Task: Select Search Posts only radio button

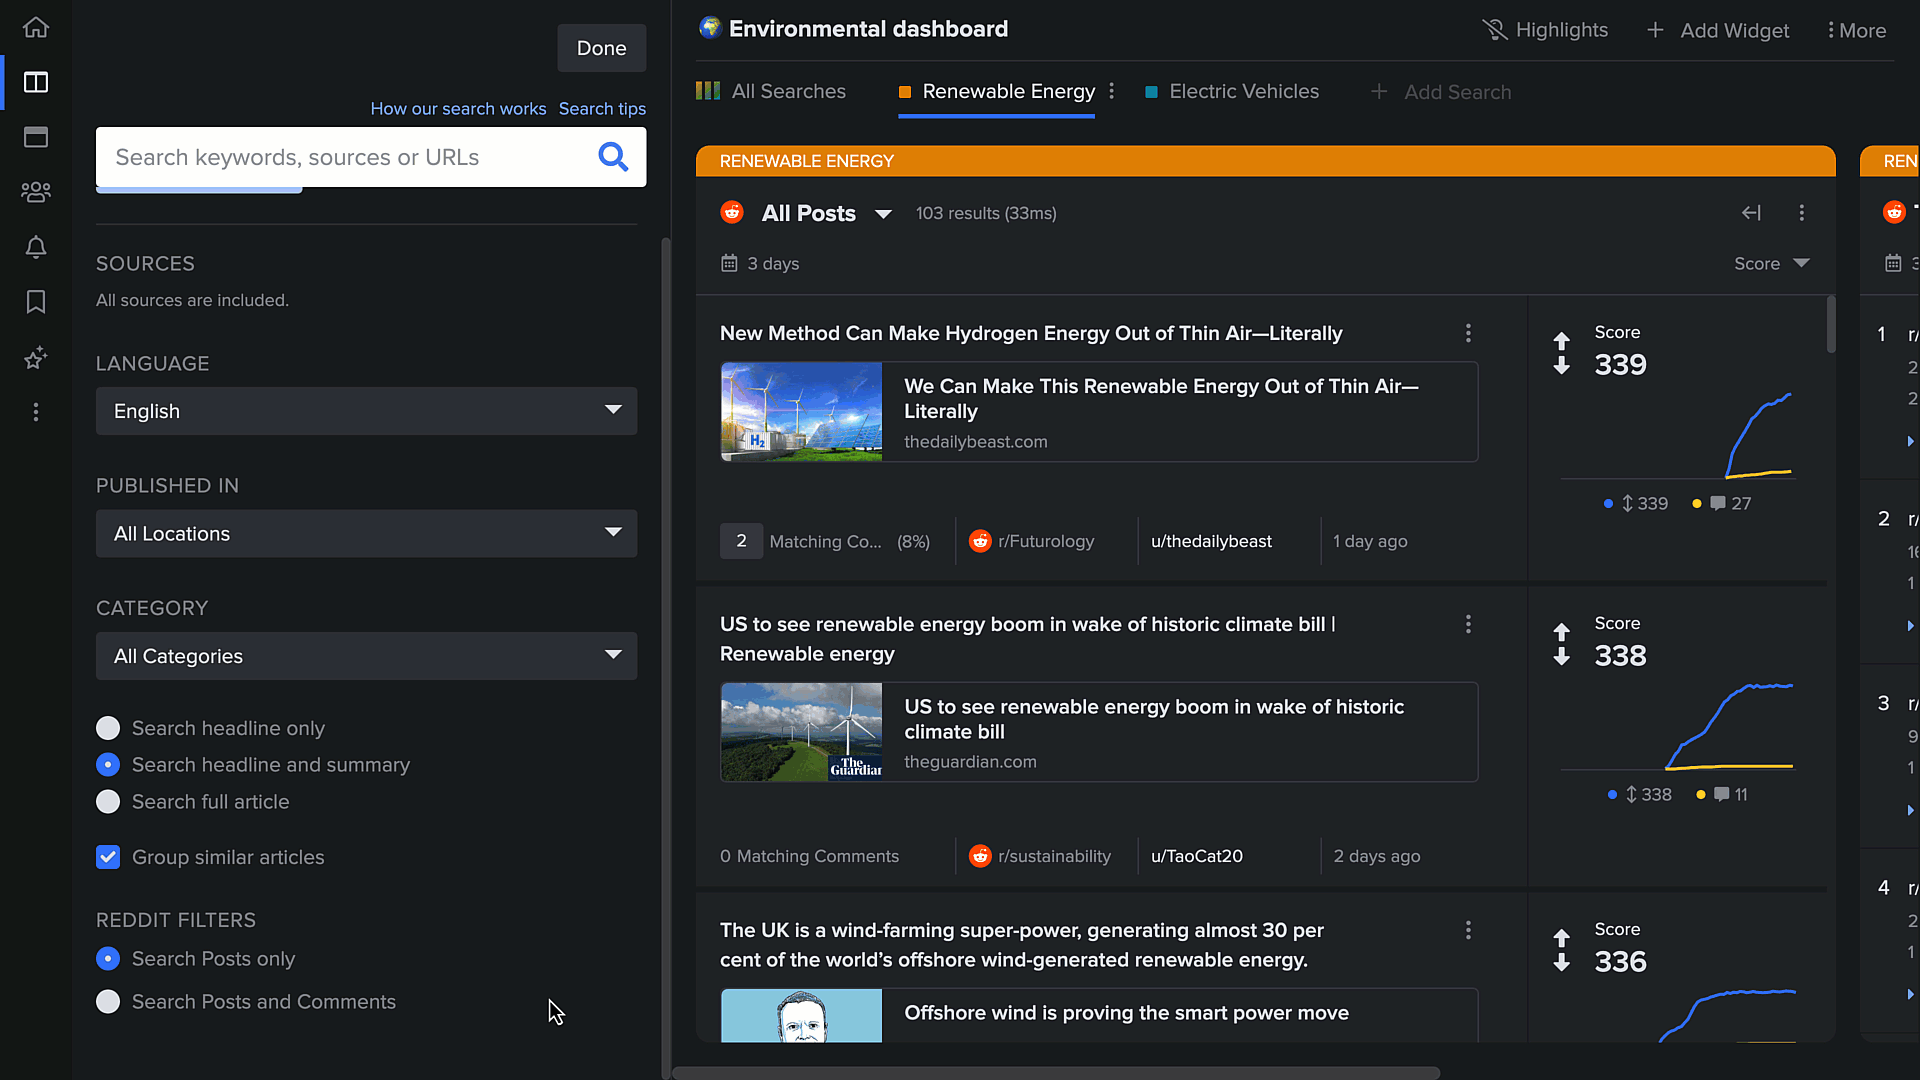Action: pos(108,959)
